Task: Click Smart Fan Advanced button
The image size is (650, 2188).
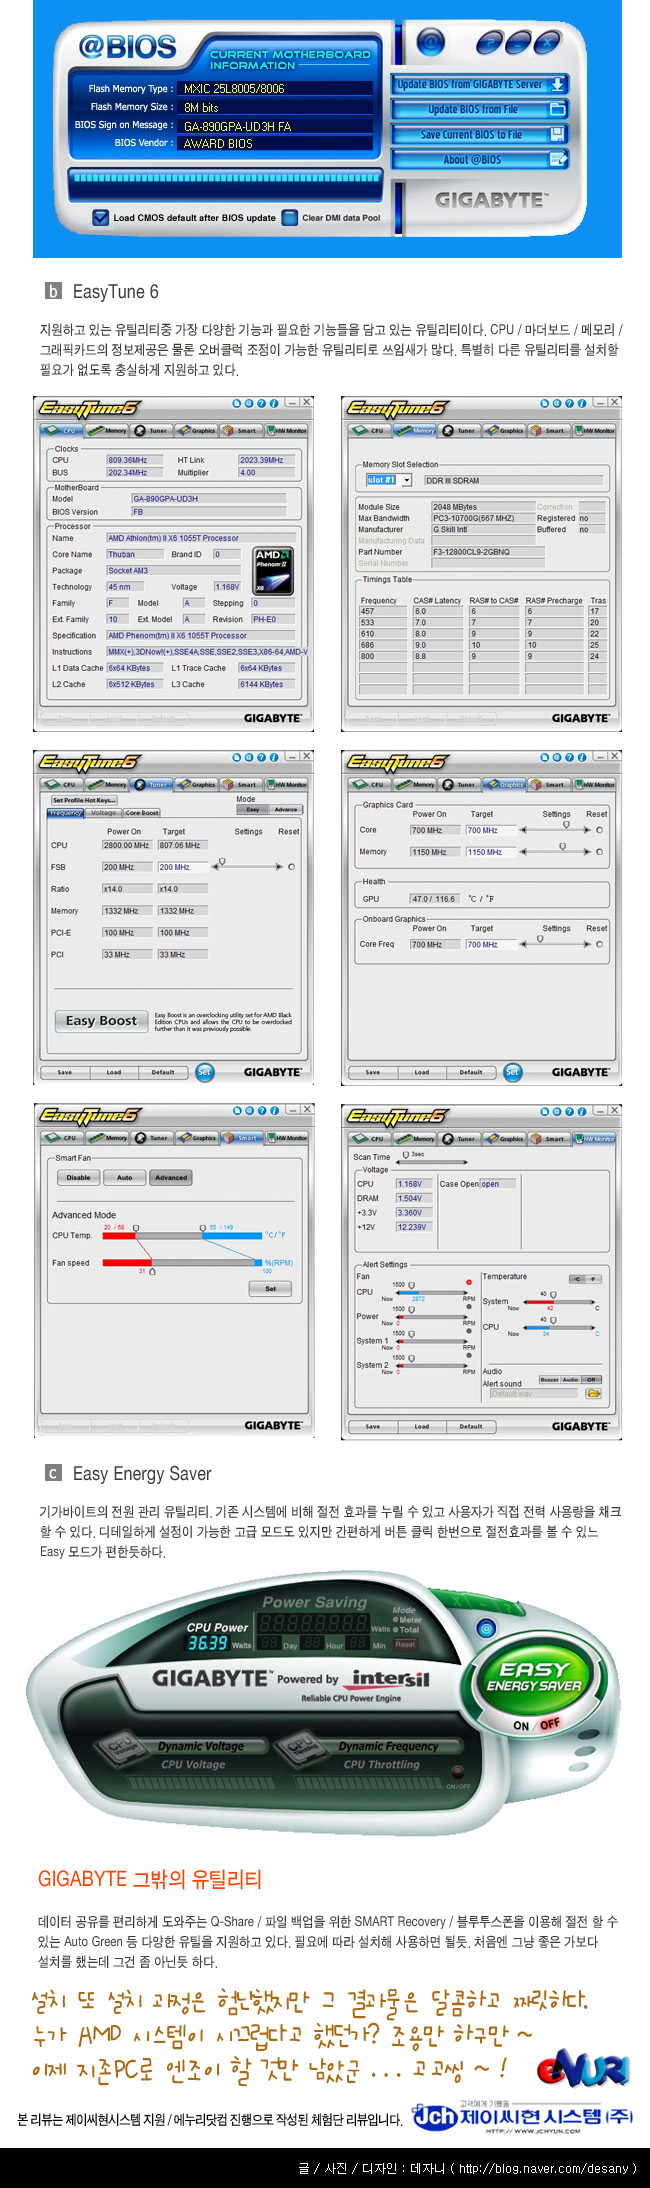Action: pyautogui.click(x=170, y=1177)
